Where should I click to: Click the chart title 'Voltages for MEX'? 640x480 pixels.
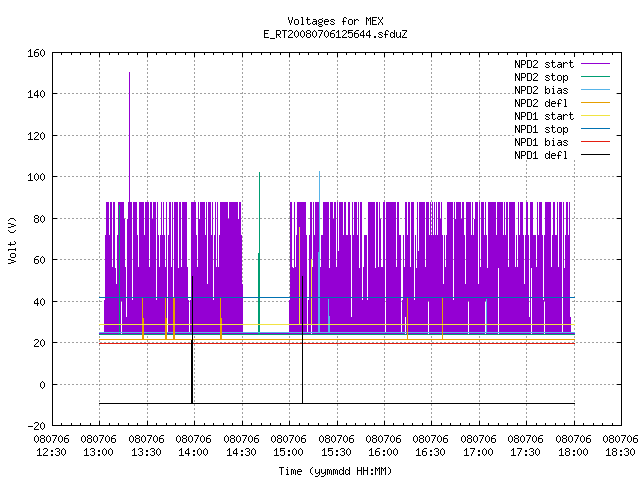(x=335, y=21)
